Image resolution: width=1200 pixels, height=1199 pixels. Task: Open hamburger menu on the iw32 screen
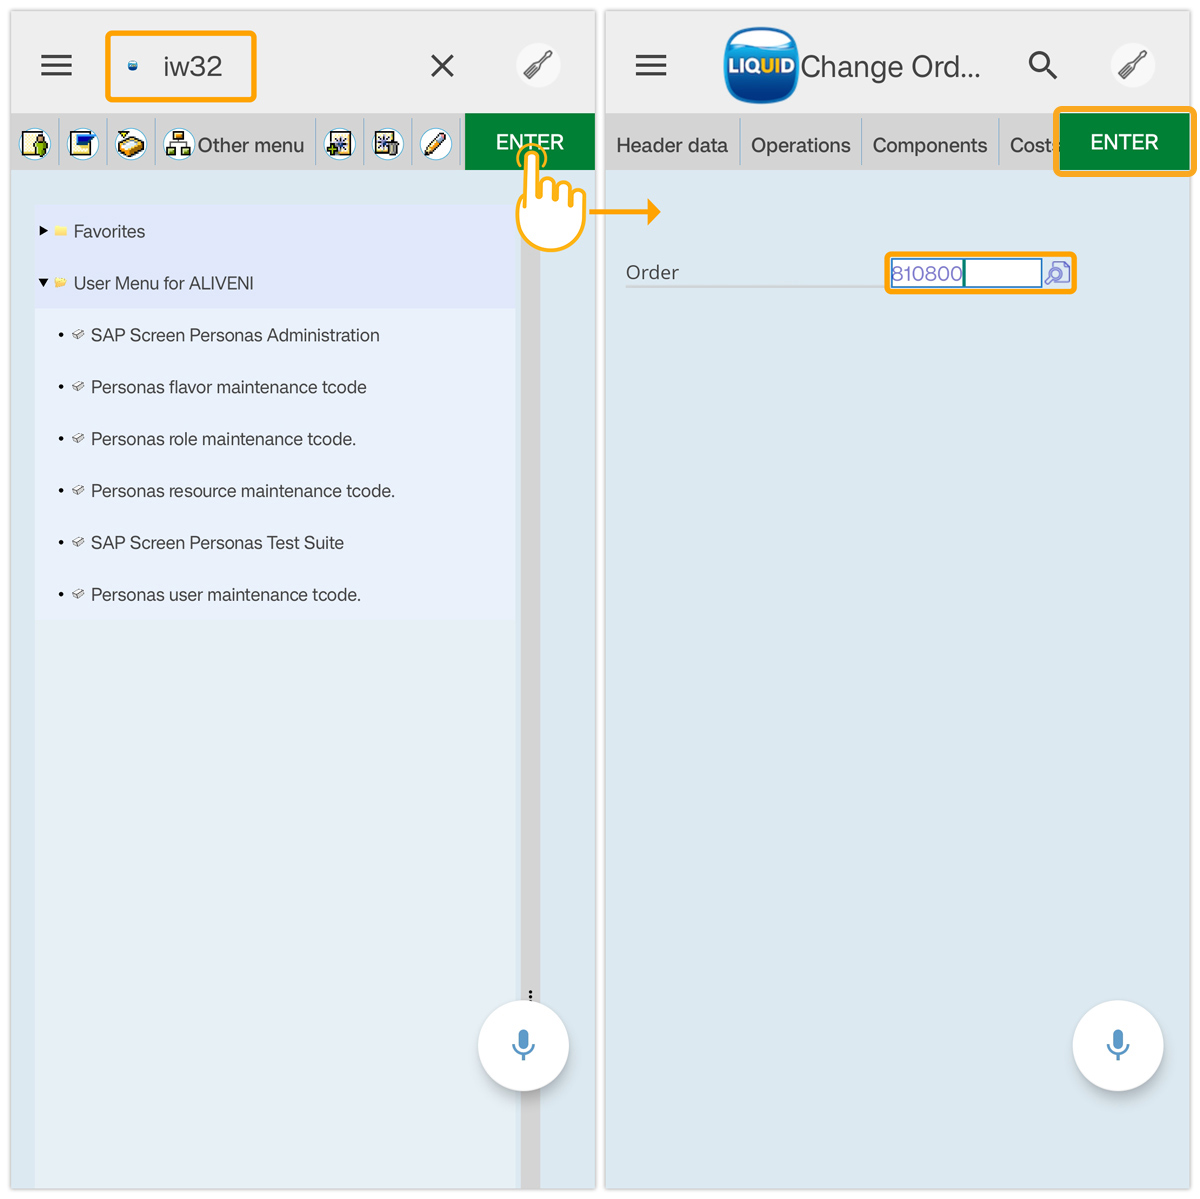point(56,66)
